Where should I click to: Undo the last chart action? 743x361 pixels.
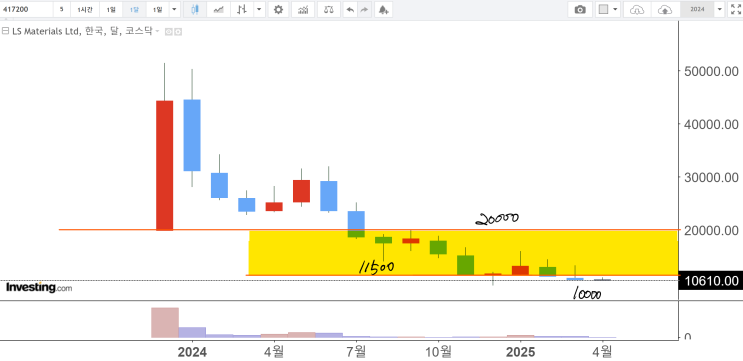point(350,9)
